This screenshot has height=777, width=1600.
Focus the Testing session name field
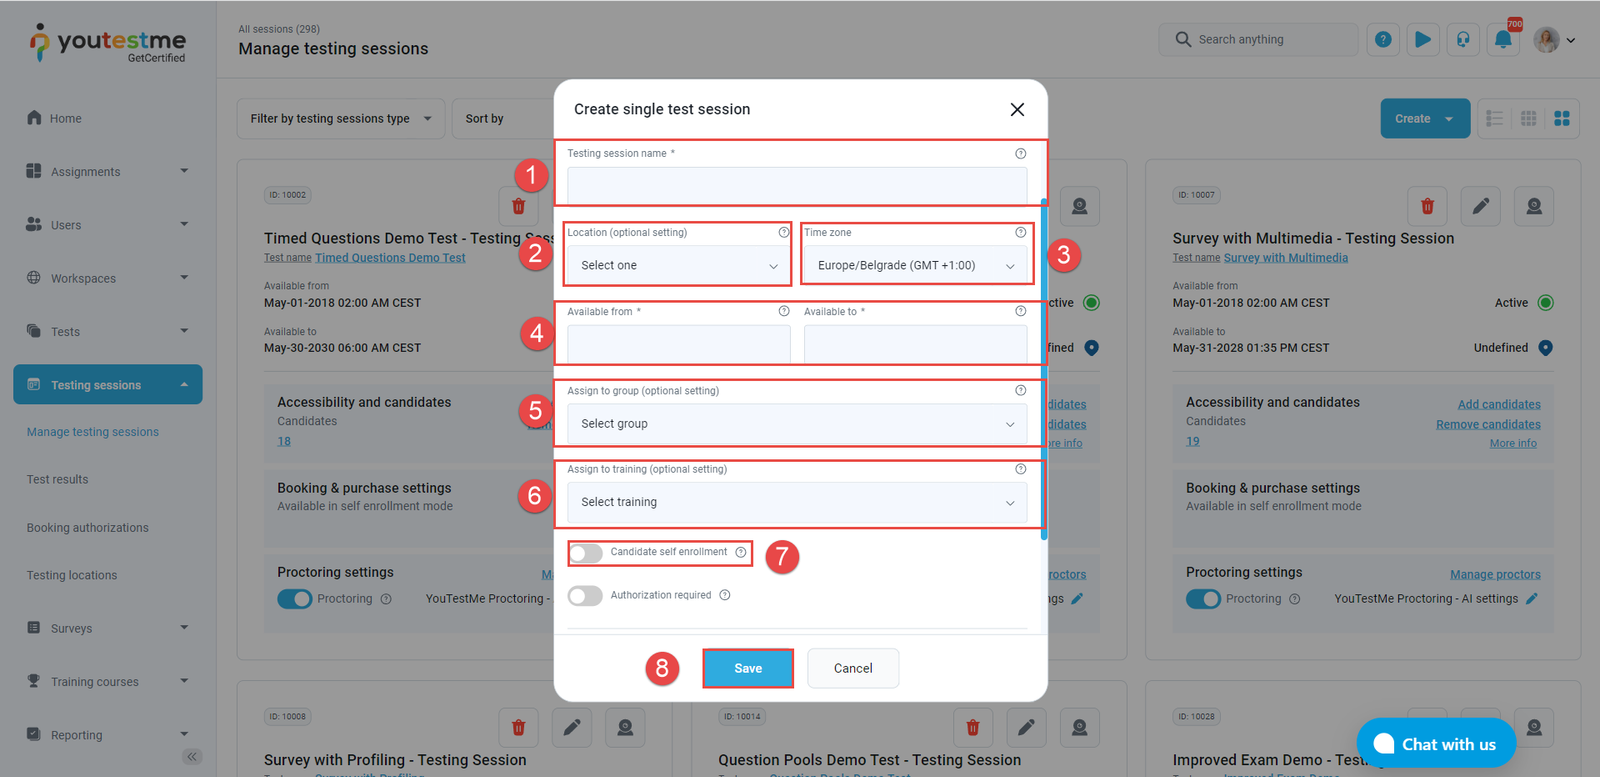tap(797, 186)
